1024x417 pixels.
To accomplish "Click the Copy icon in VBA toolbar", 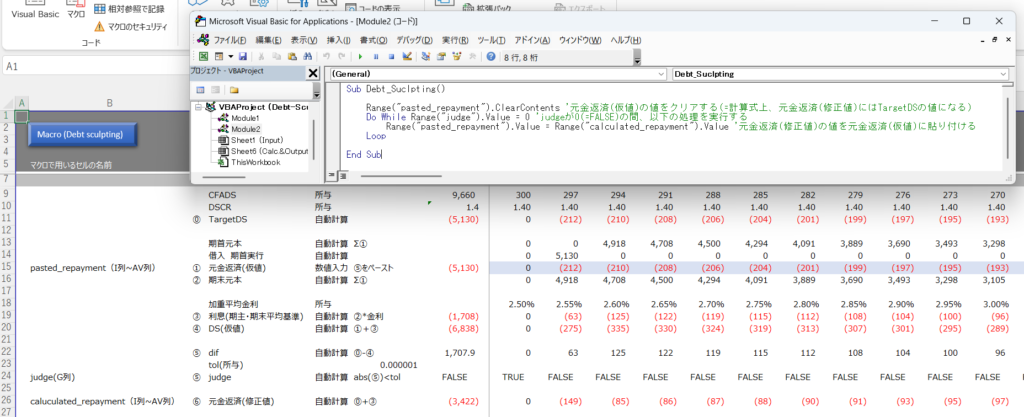I will [x=277, y=57].
